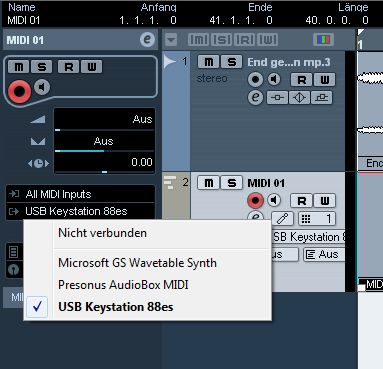383x369 pixels.
Task: Click the audio track 1 arrow icon
Action: [x=170, y=62]
